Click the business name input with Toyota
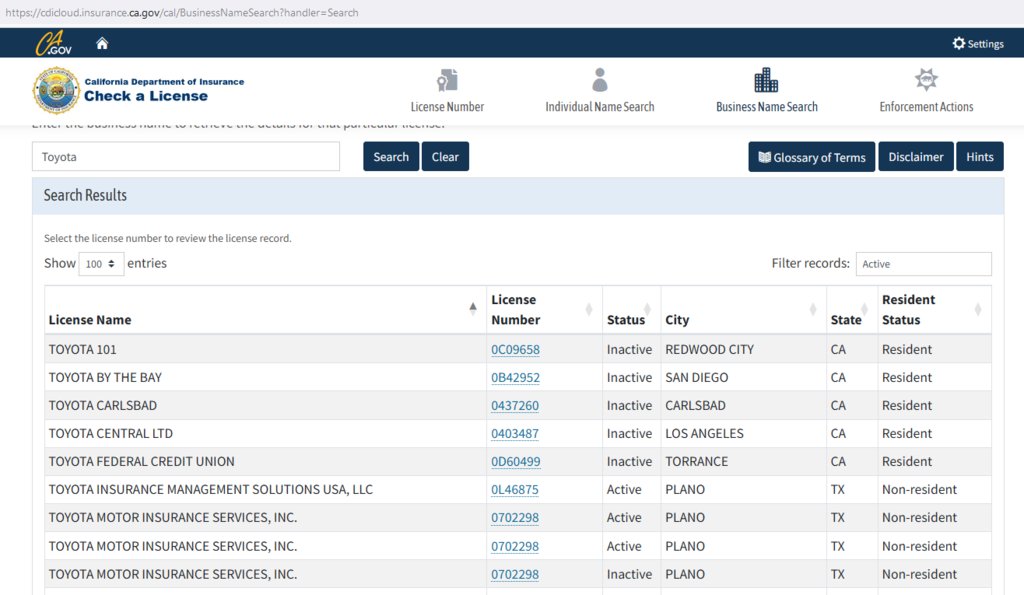Viewport: 1024px width, 595px height. (x=186, y=157)
